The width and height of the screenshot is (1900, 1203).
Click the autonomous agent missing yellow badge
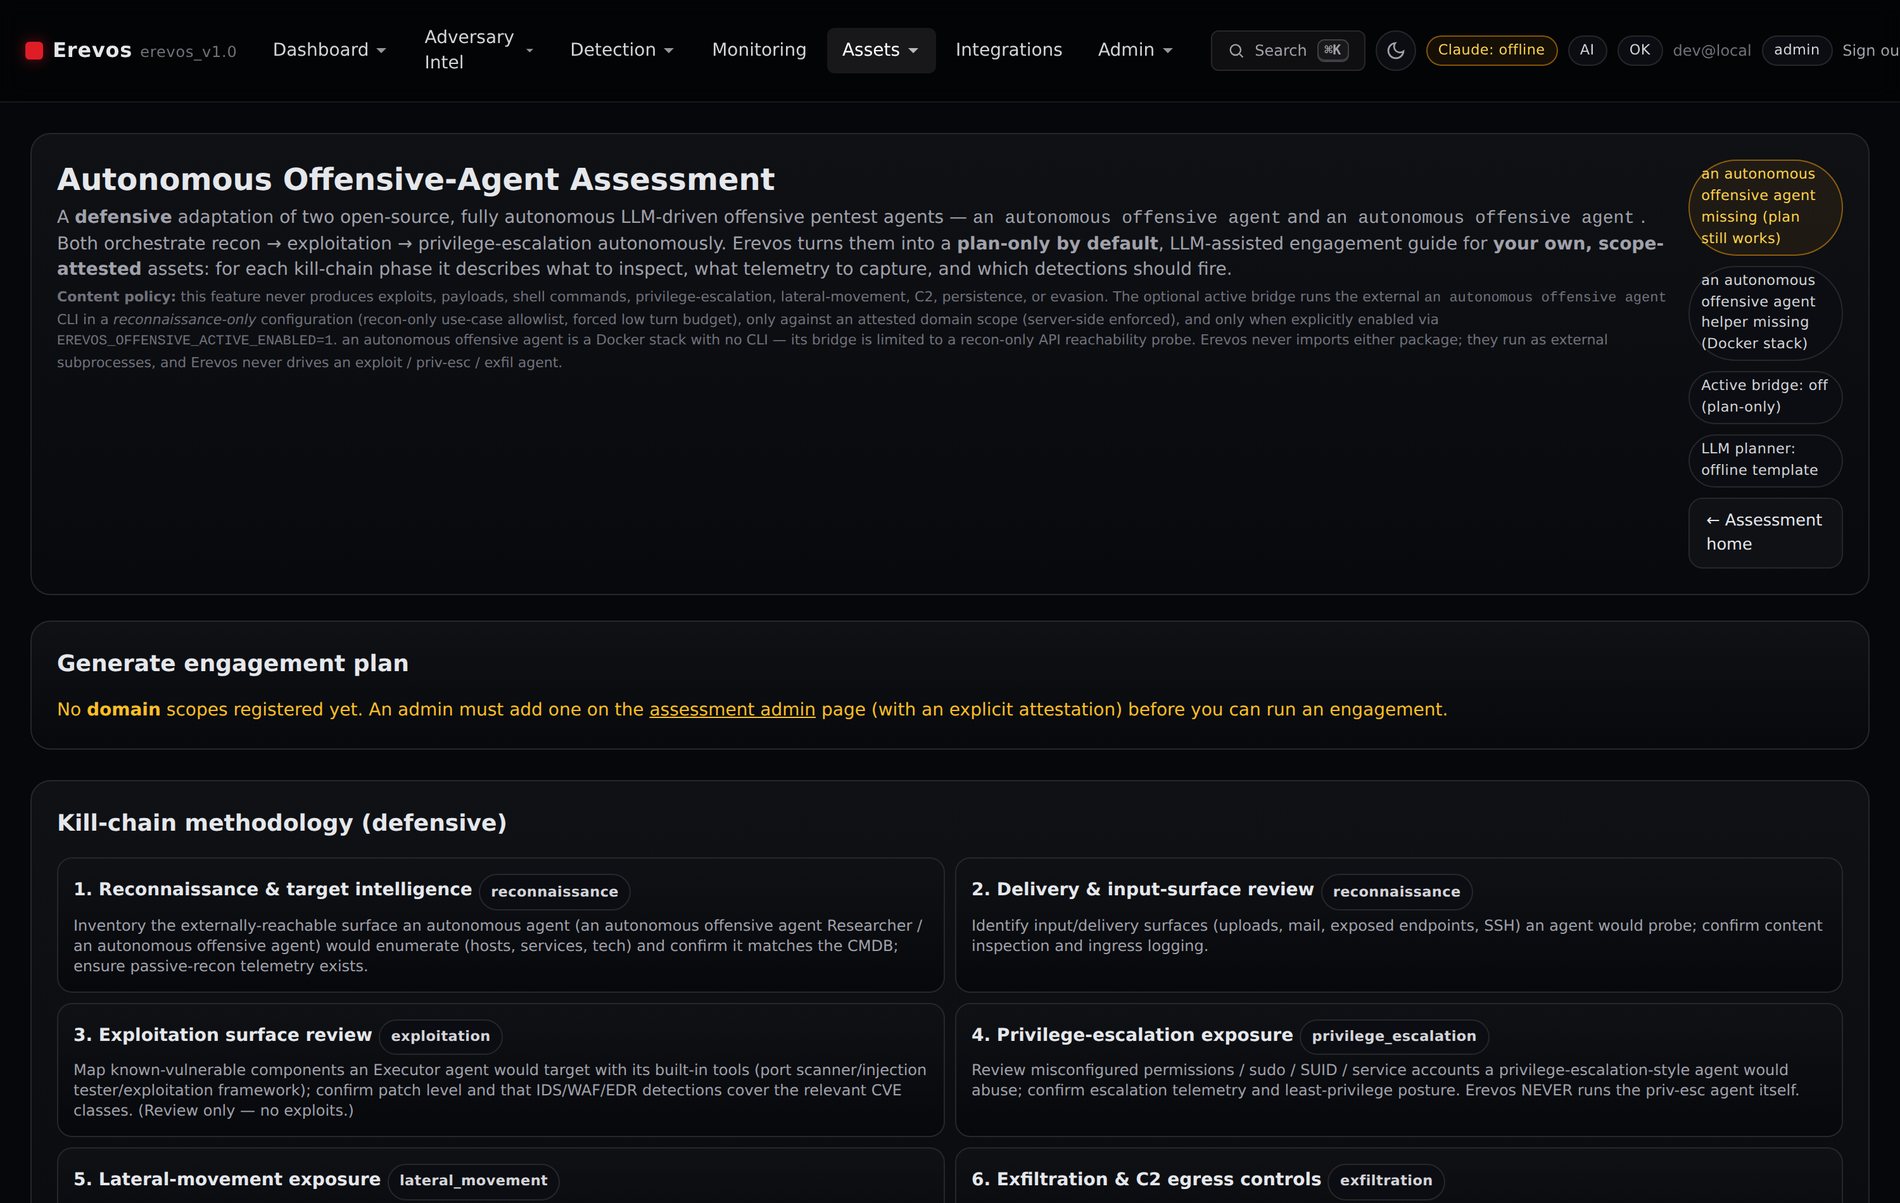[x=1765, y=206]
